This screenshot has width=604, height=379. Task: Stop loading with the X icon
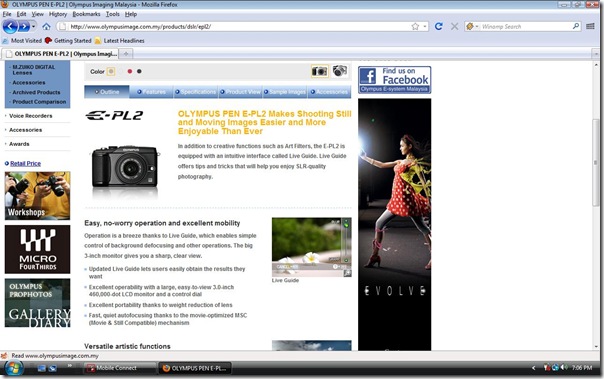(x=455, y=26)
